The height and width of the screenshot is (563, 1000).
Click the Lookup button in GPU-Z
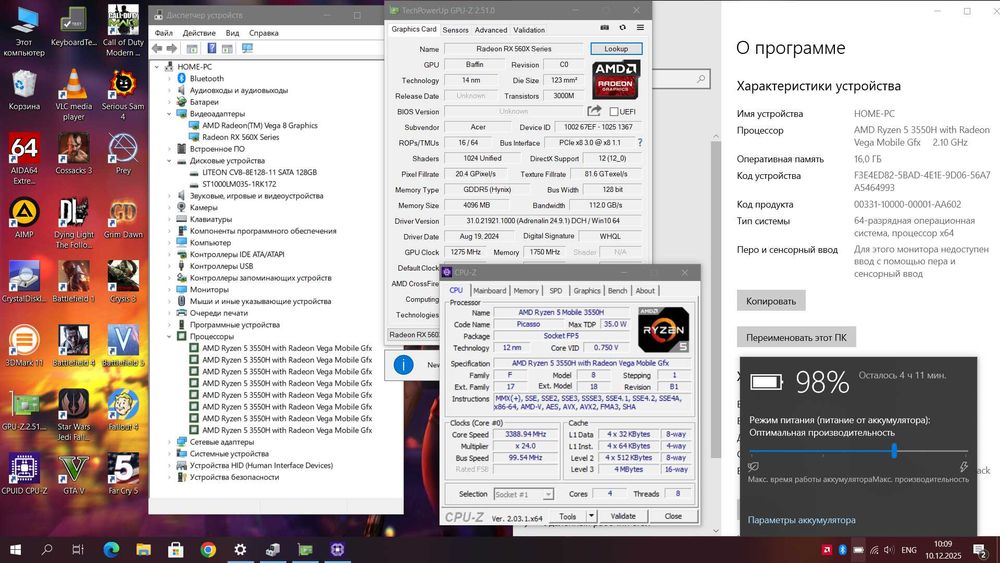pyautogui.click(x=616, y=48)
